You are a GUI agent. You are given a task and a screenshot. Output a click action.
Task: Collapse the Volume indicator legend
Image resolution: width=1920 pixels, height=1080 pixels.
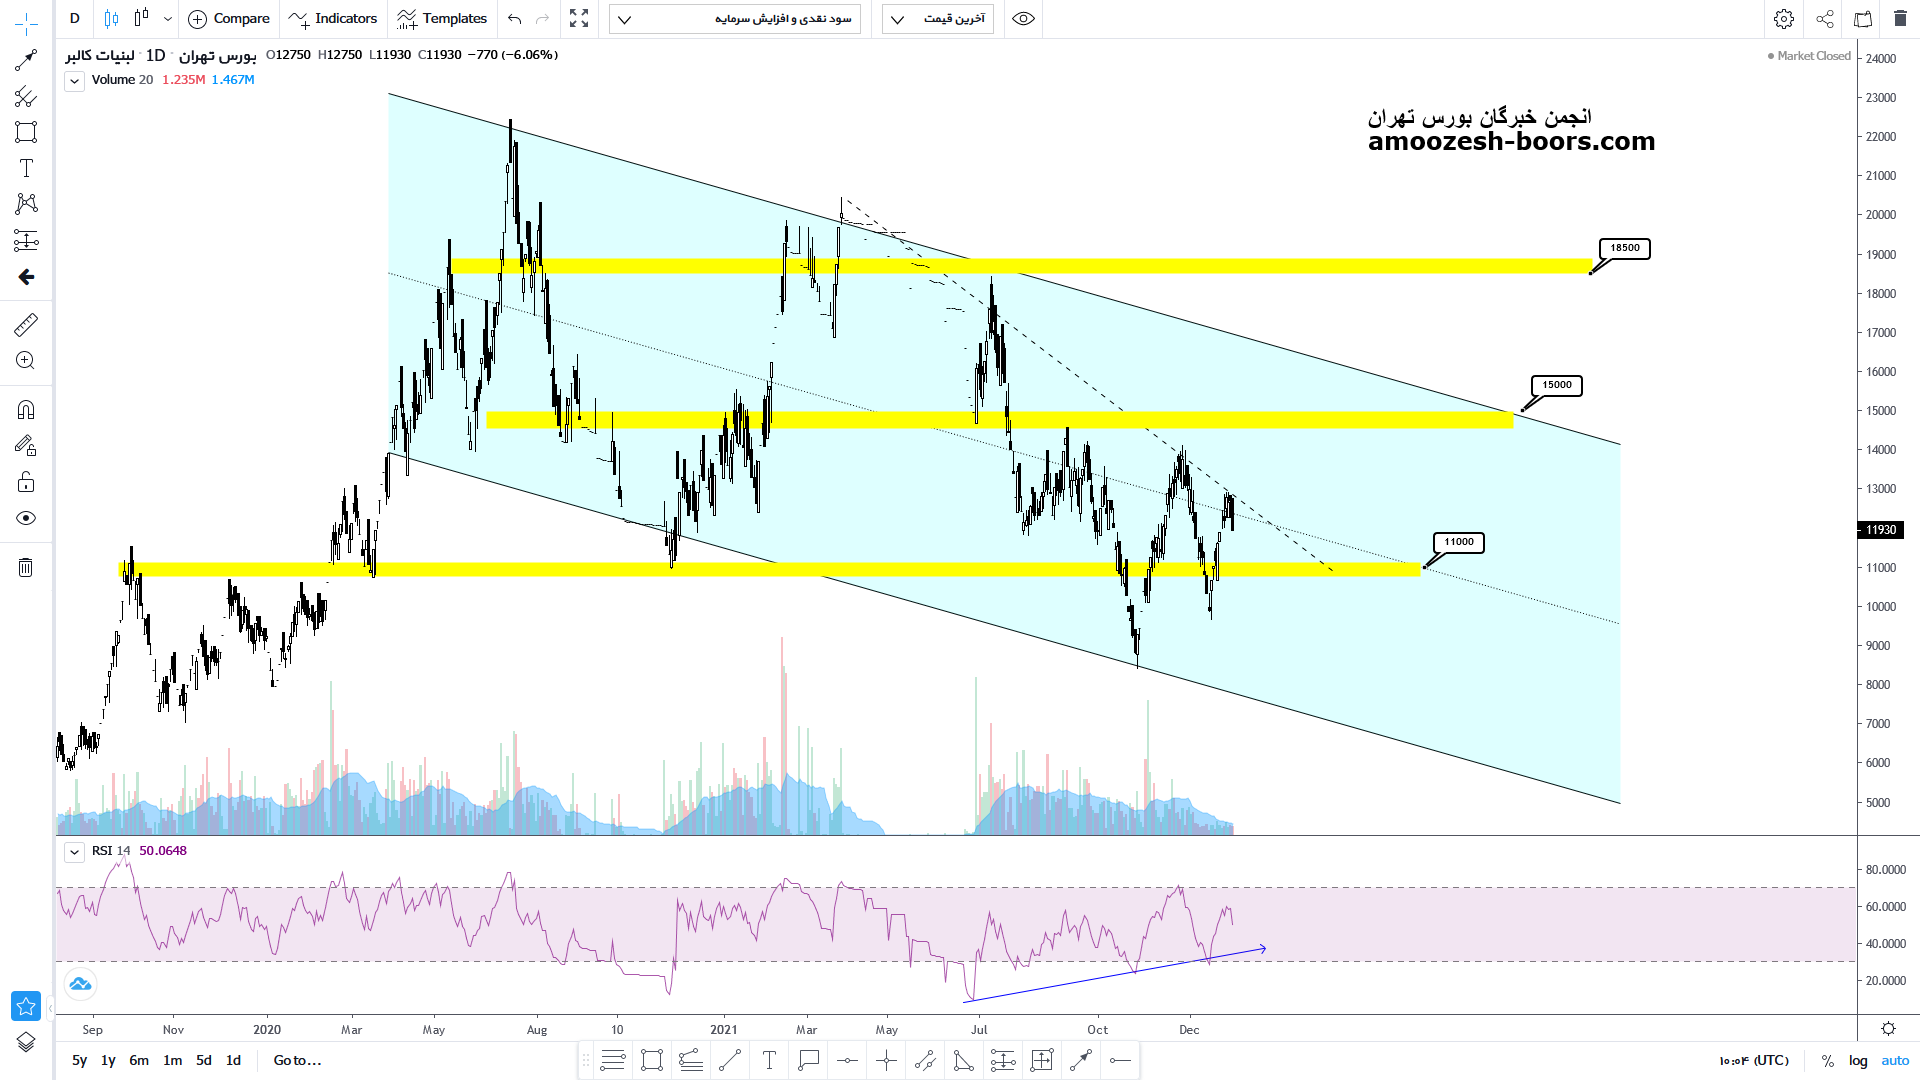coord(74,81)
